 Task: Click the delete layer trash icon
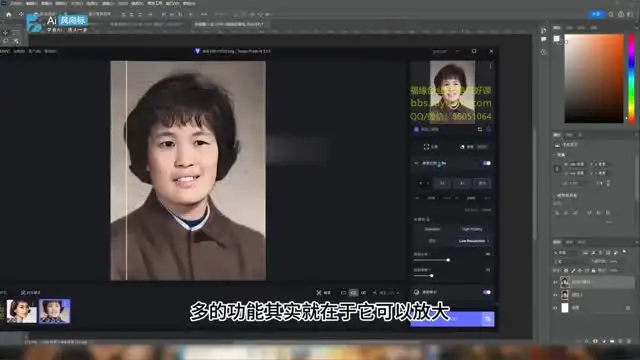629,341
